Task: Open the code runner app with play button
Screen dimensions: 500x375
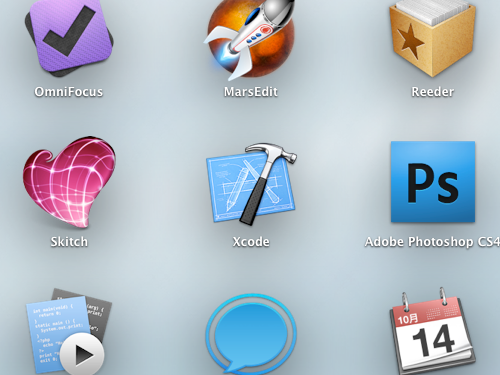Action: (68, 332)
